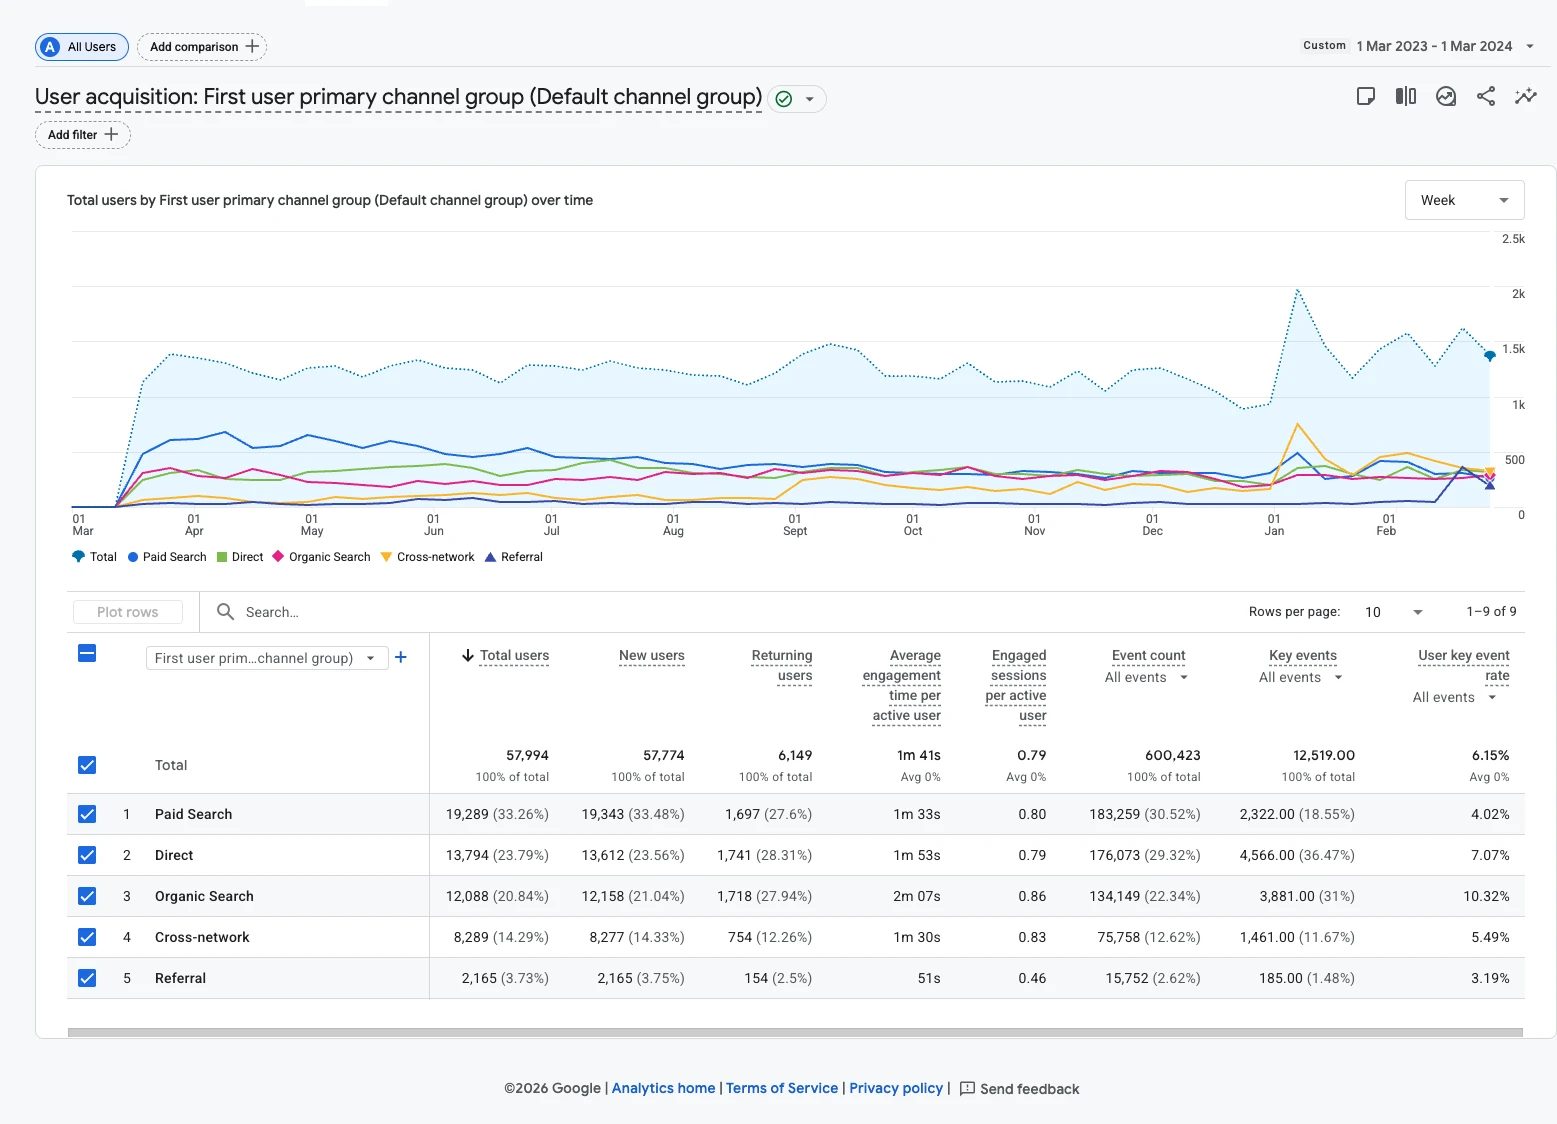Open the Privacy policy link
The image size is (1557, 1124).
(x=896, y=1088)
